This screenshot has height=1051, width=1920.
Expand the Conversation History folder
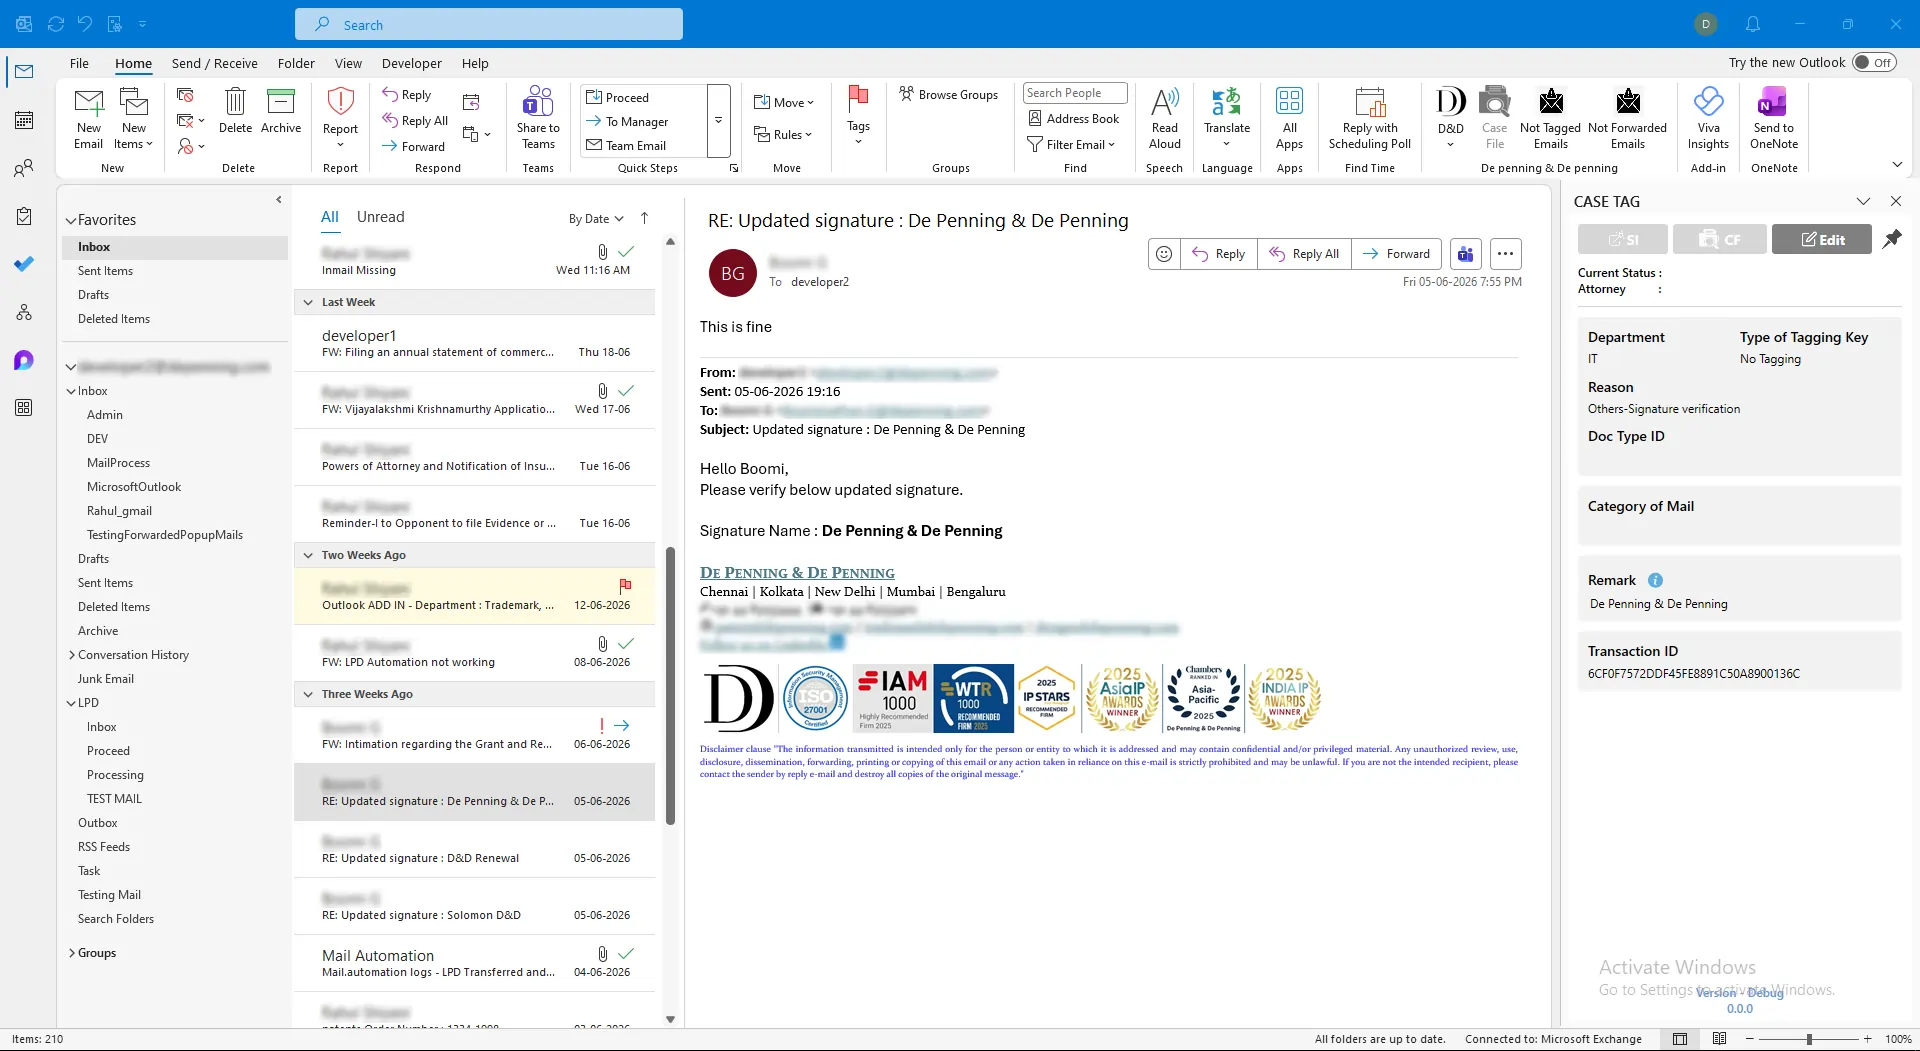(x=72, y=655)
